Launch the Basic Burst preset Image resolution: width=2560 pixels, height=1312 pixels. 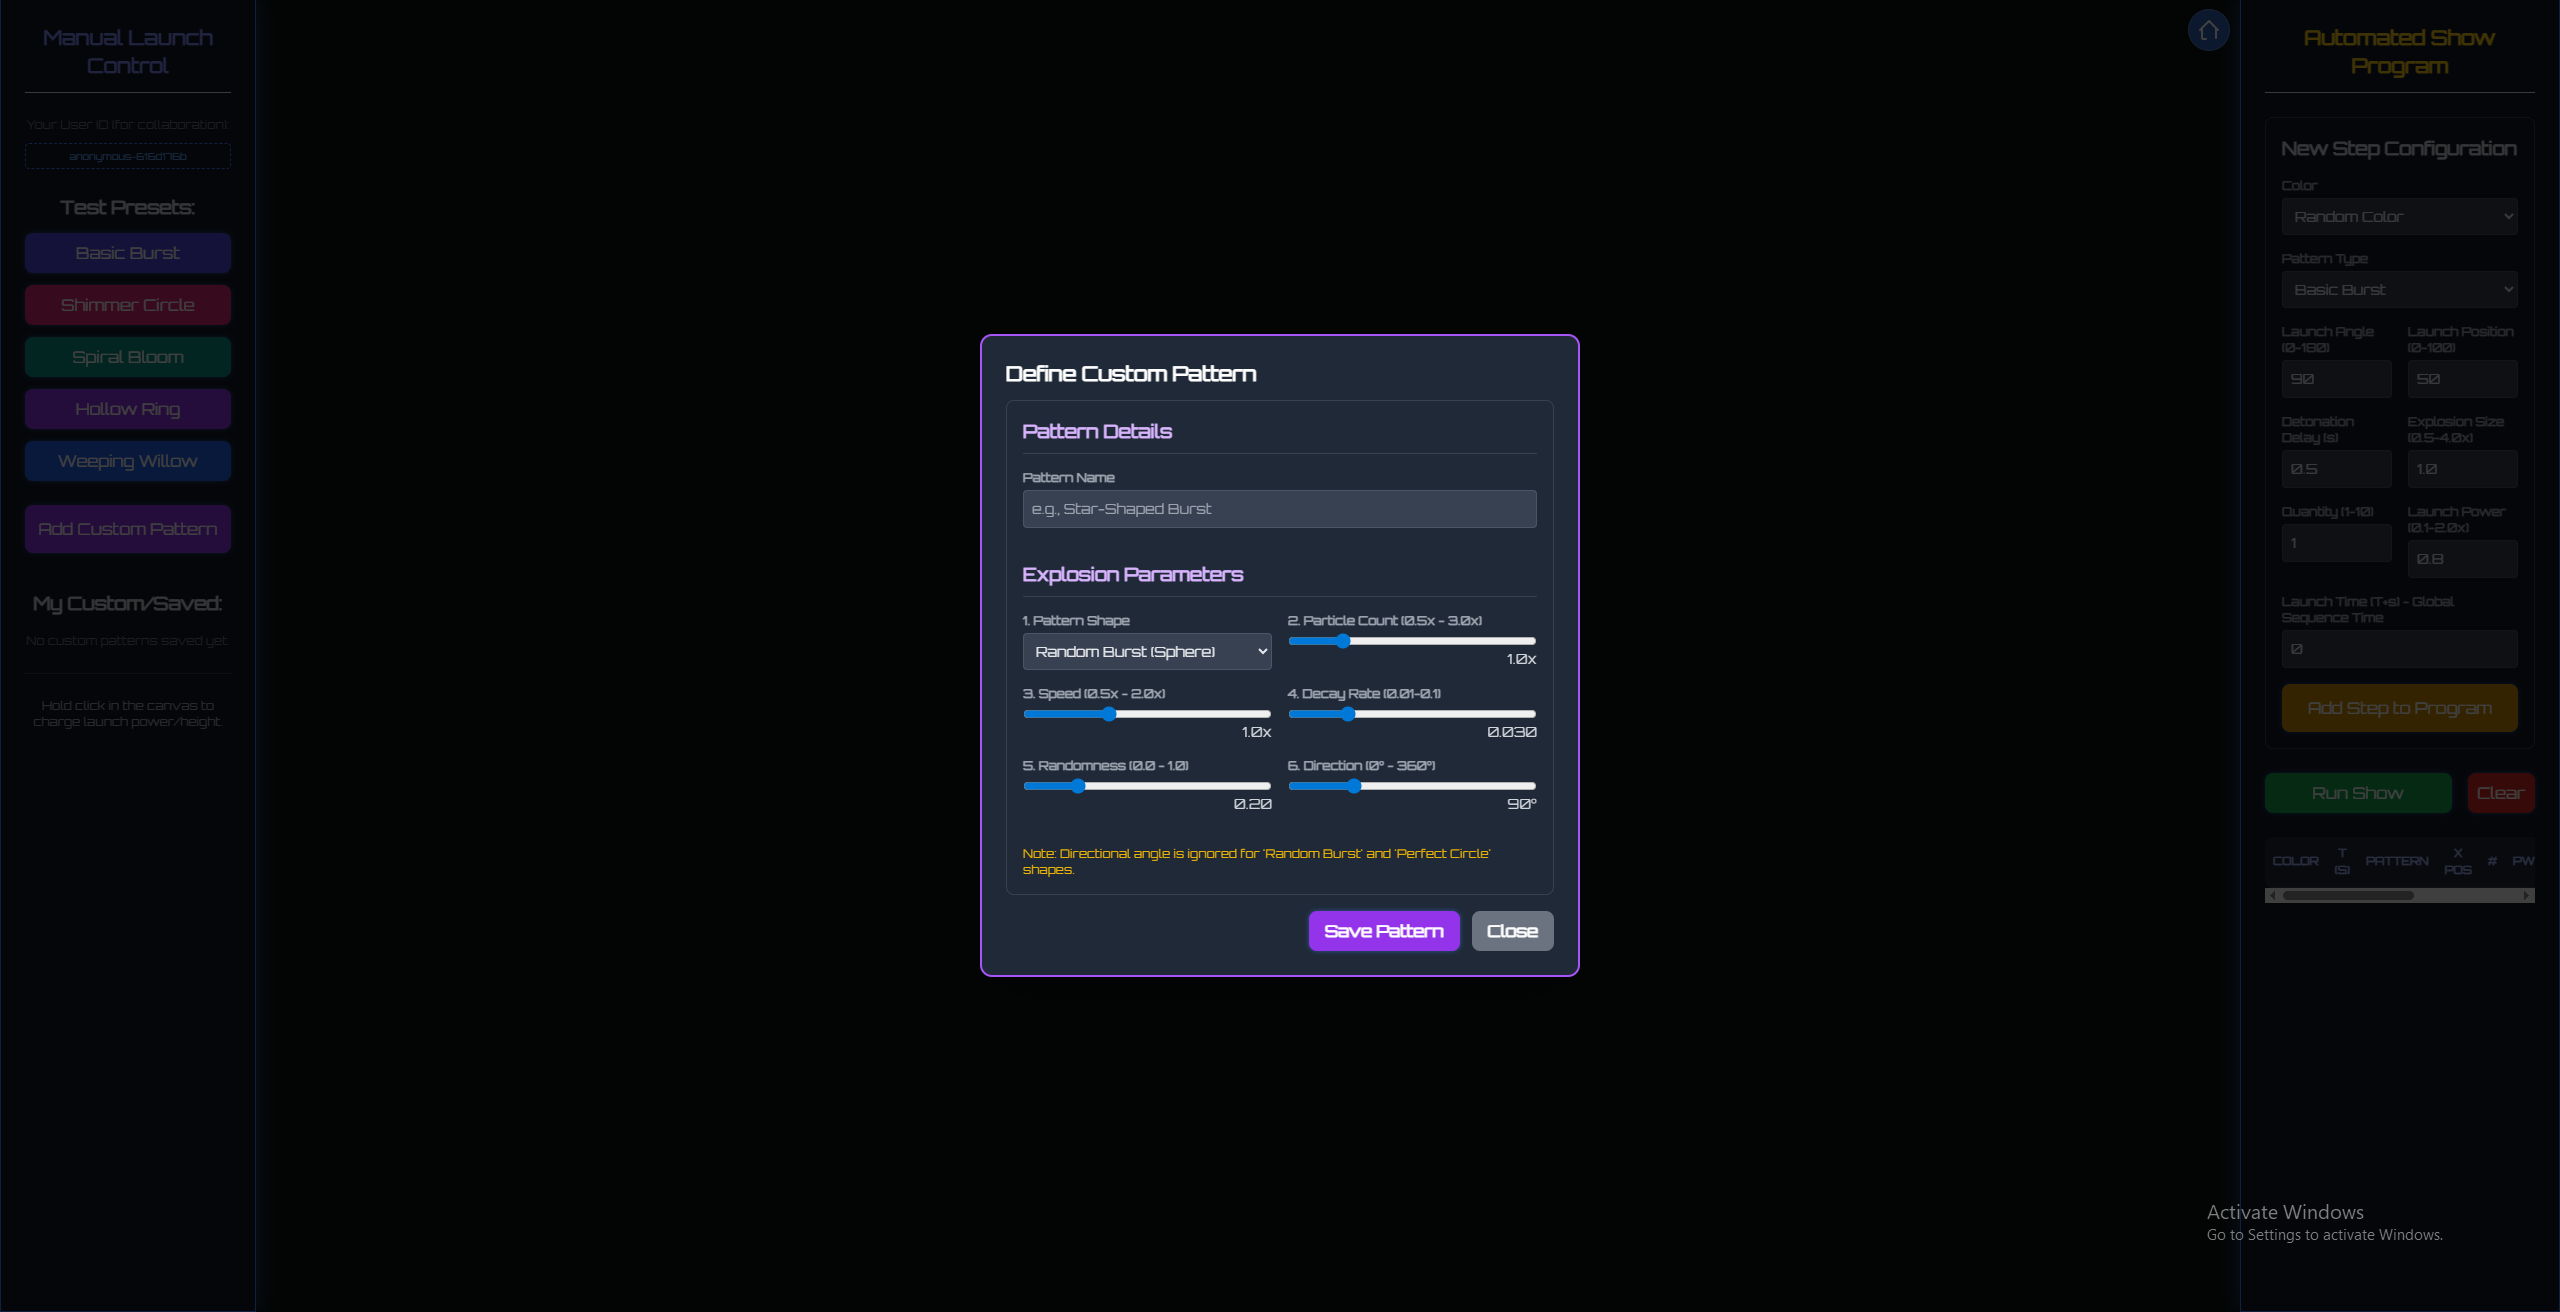(128, 253)
